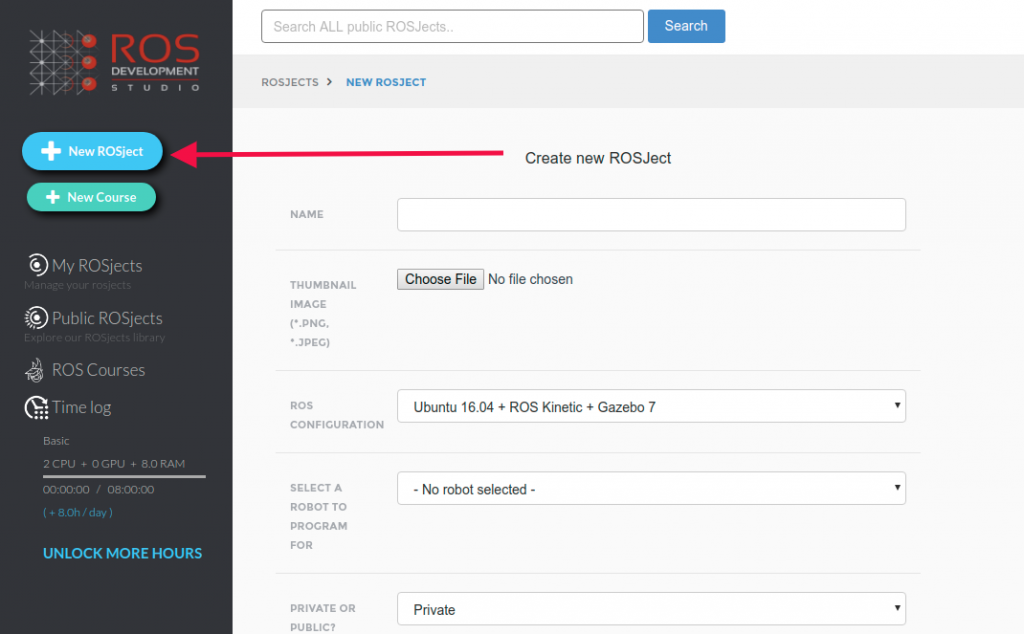Click the My ROSjects target icon
This screenshot has height=634, width=1024.
coord(37,264)
